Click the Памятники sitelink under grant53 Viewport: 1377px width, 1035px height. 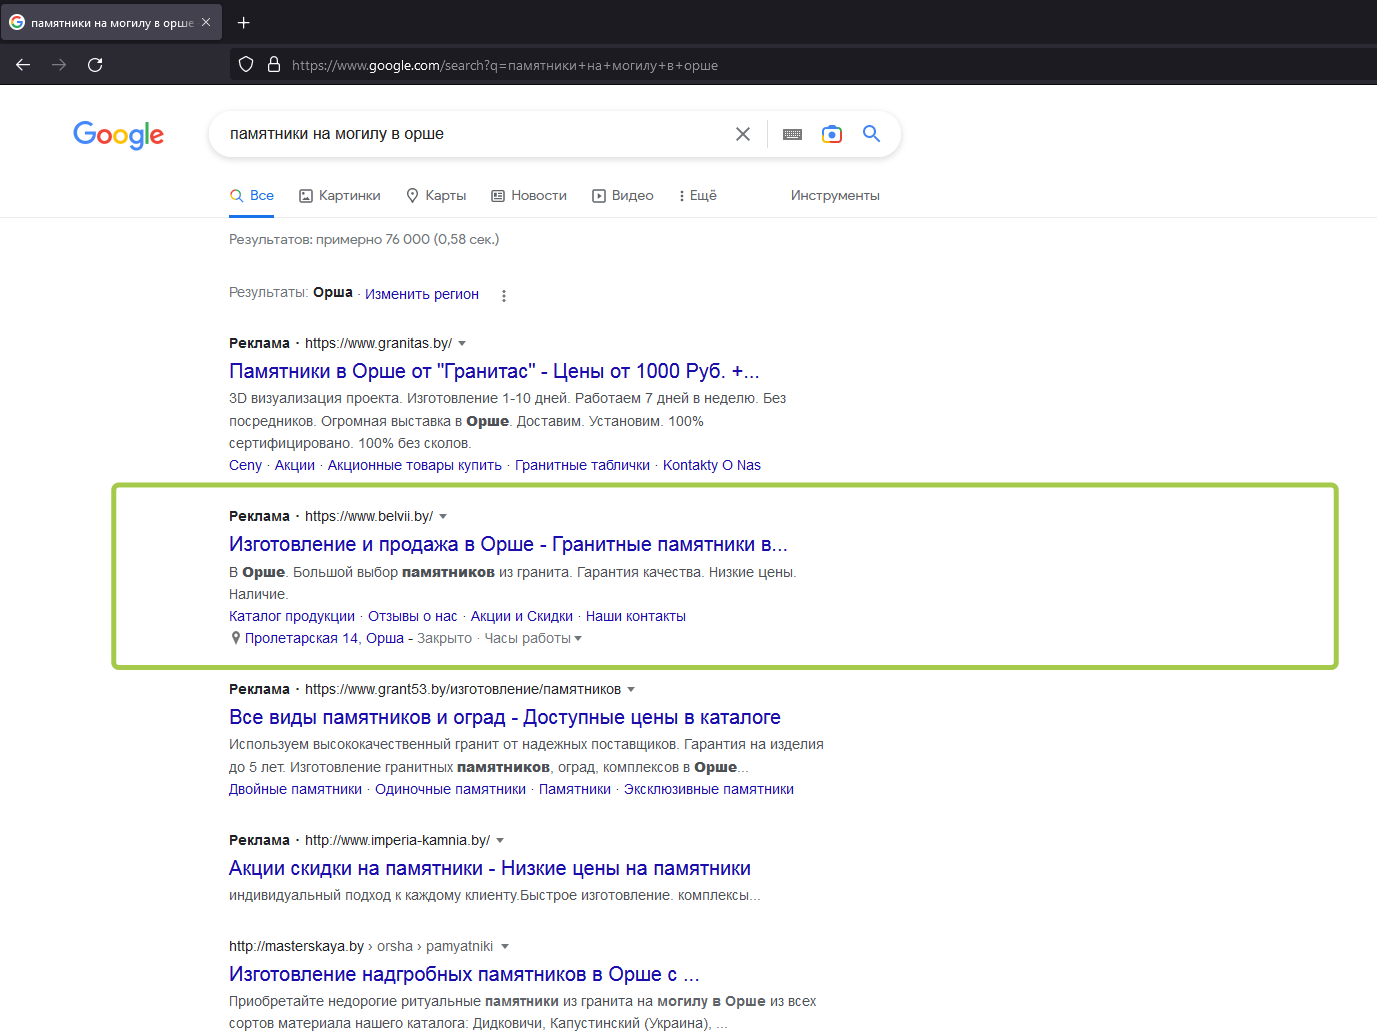(x=575, y=789)
